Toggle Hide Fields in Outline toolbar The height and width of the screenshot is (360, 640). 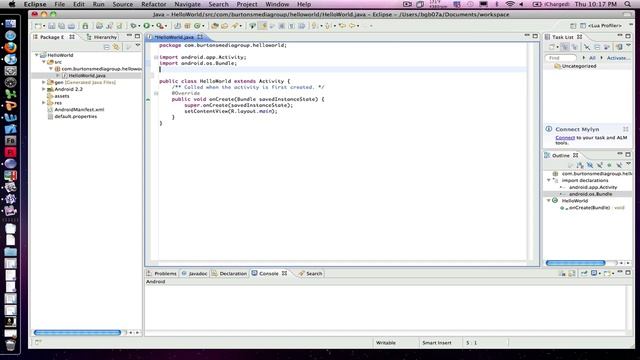coord(590,165)
